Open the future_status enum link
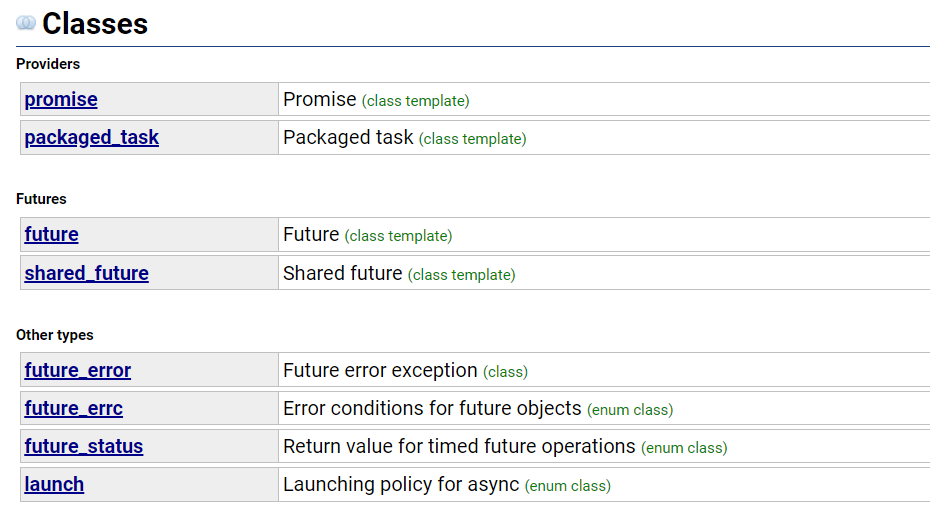This screenshot has width=930, height=512. point(83,447)
